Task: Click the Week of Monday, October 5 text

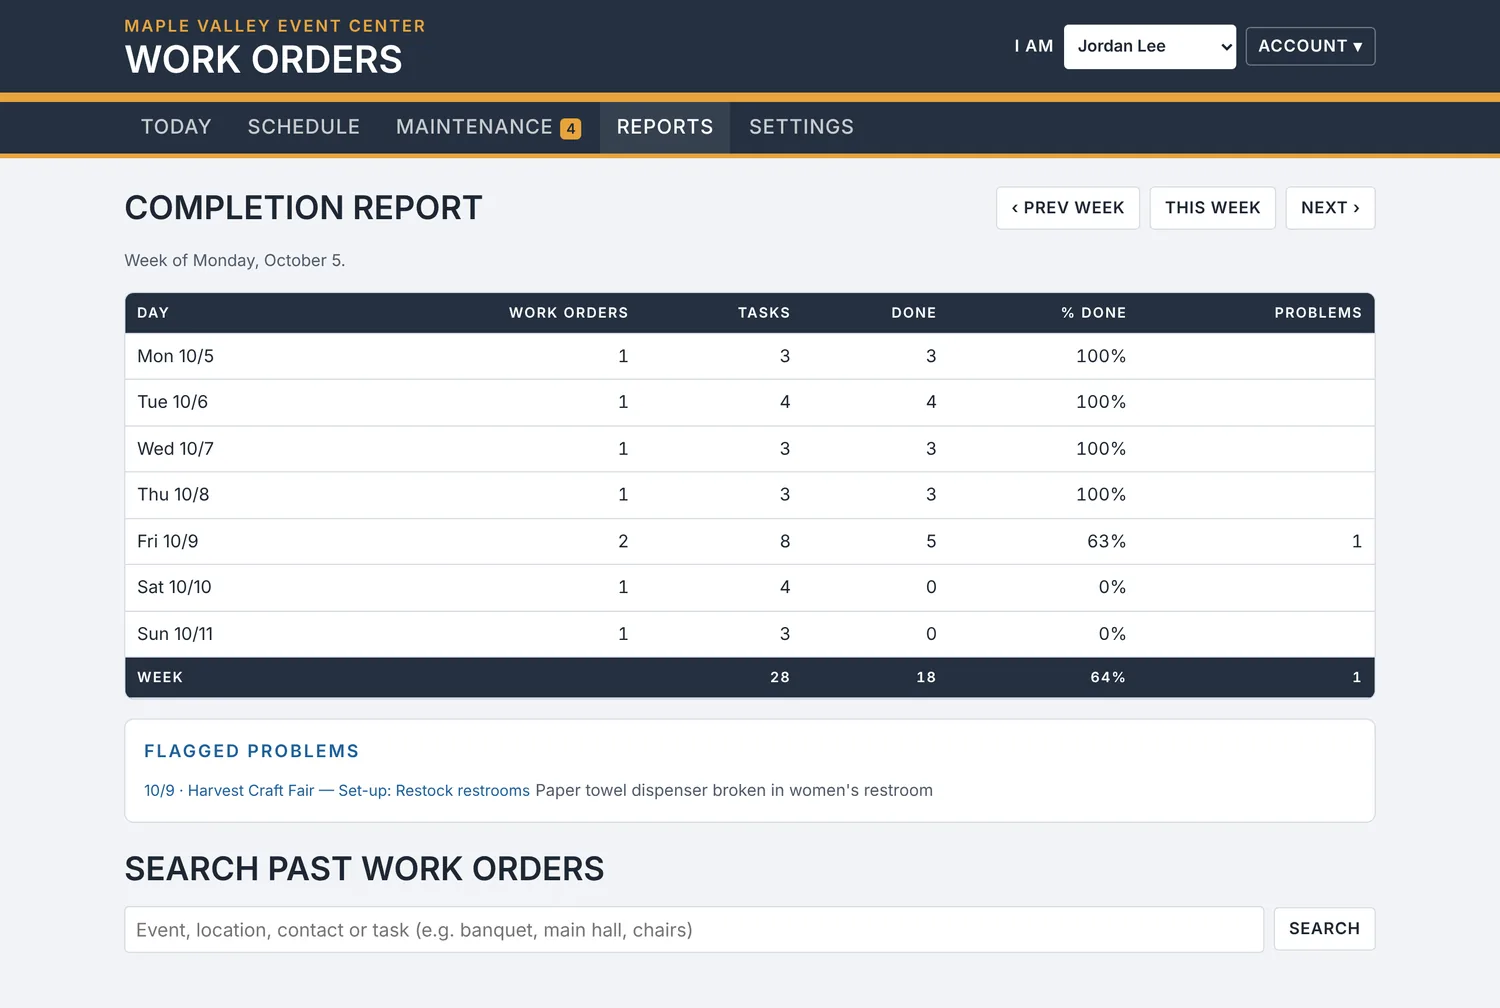Action: [235, 260]
